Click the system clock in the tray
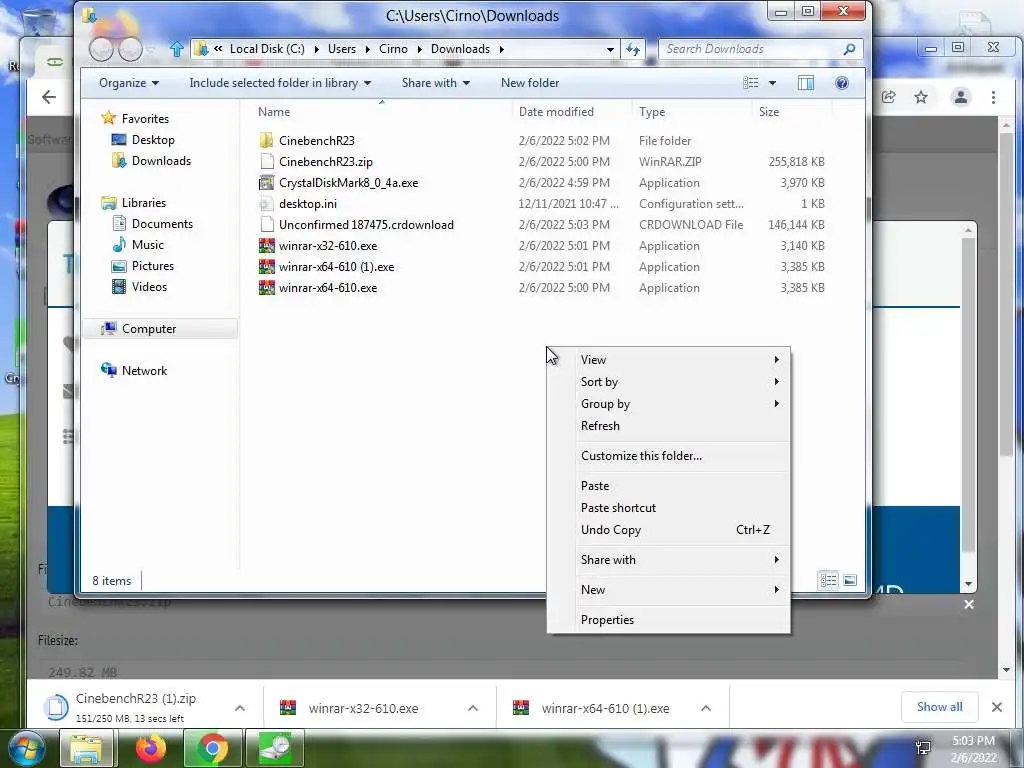Viewport: 1024px width, 768px height. pyautogui.click(x=973, y=749)
